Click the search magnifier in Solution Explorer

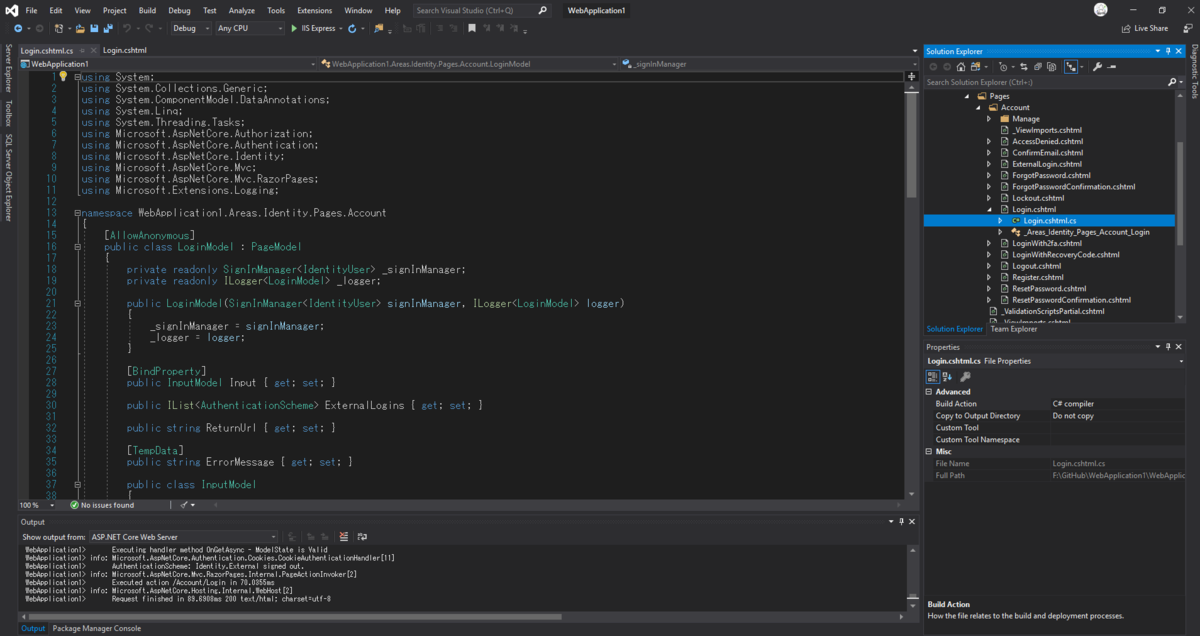[1172, 82]
